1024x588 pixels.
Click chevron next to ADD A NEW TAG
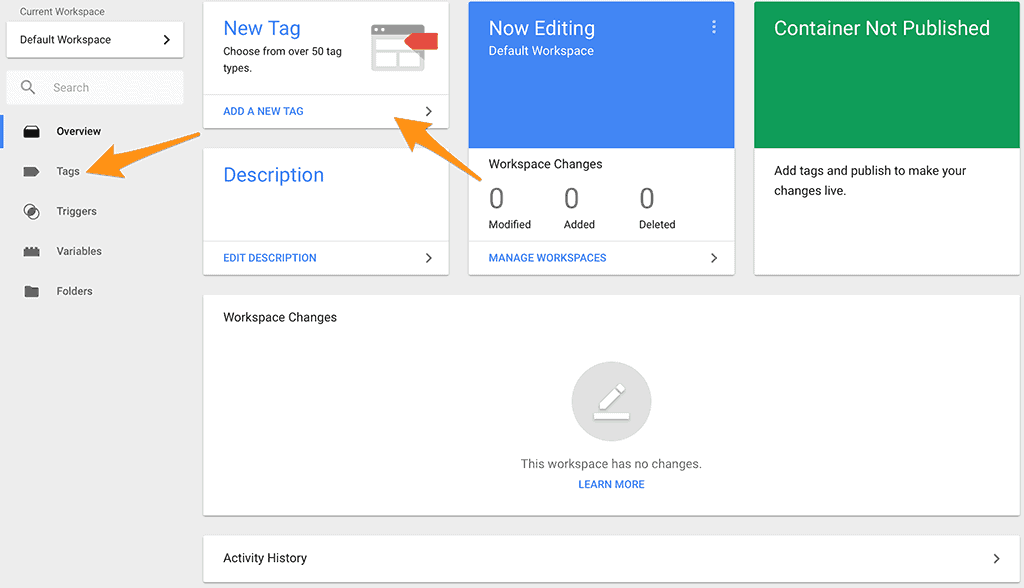click(428, 111)
